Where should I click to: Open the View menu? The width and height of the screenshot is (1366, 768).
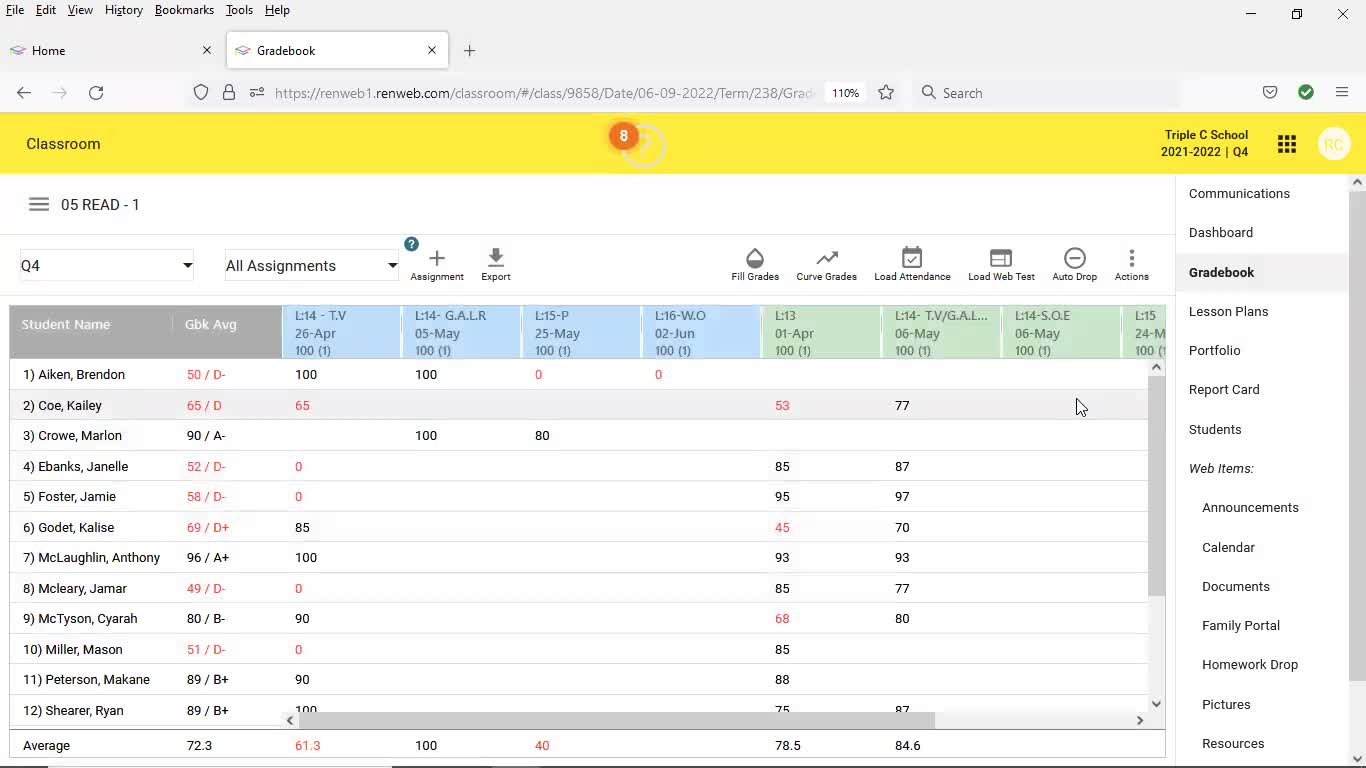click(x=80, y=10)
